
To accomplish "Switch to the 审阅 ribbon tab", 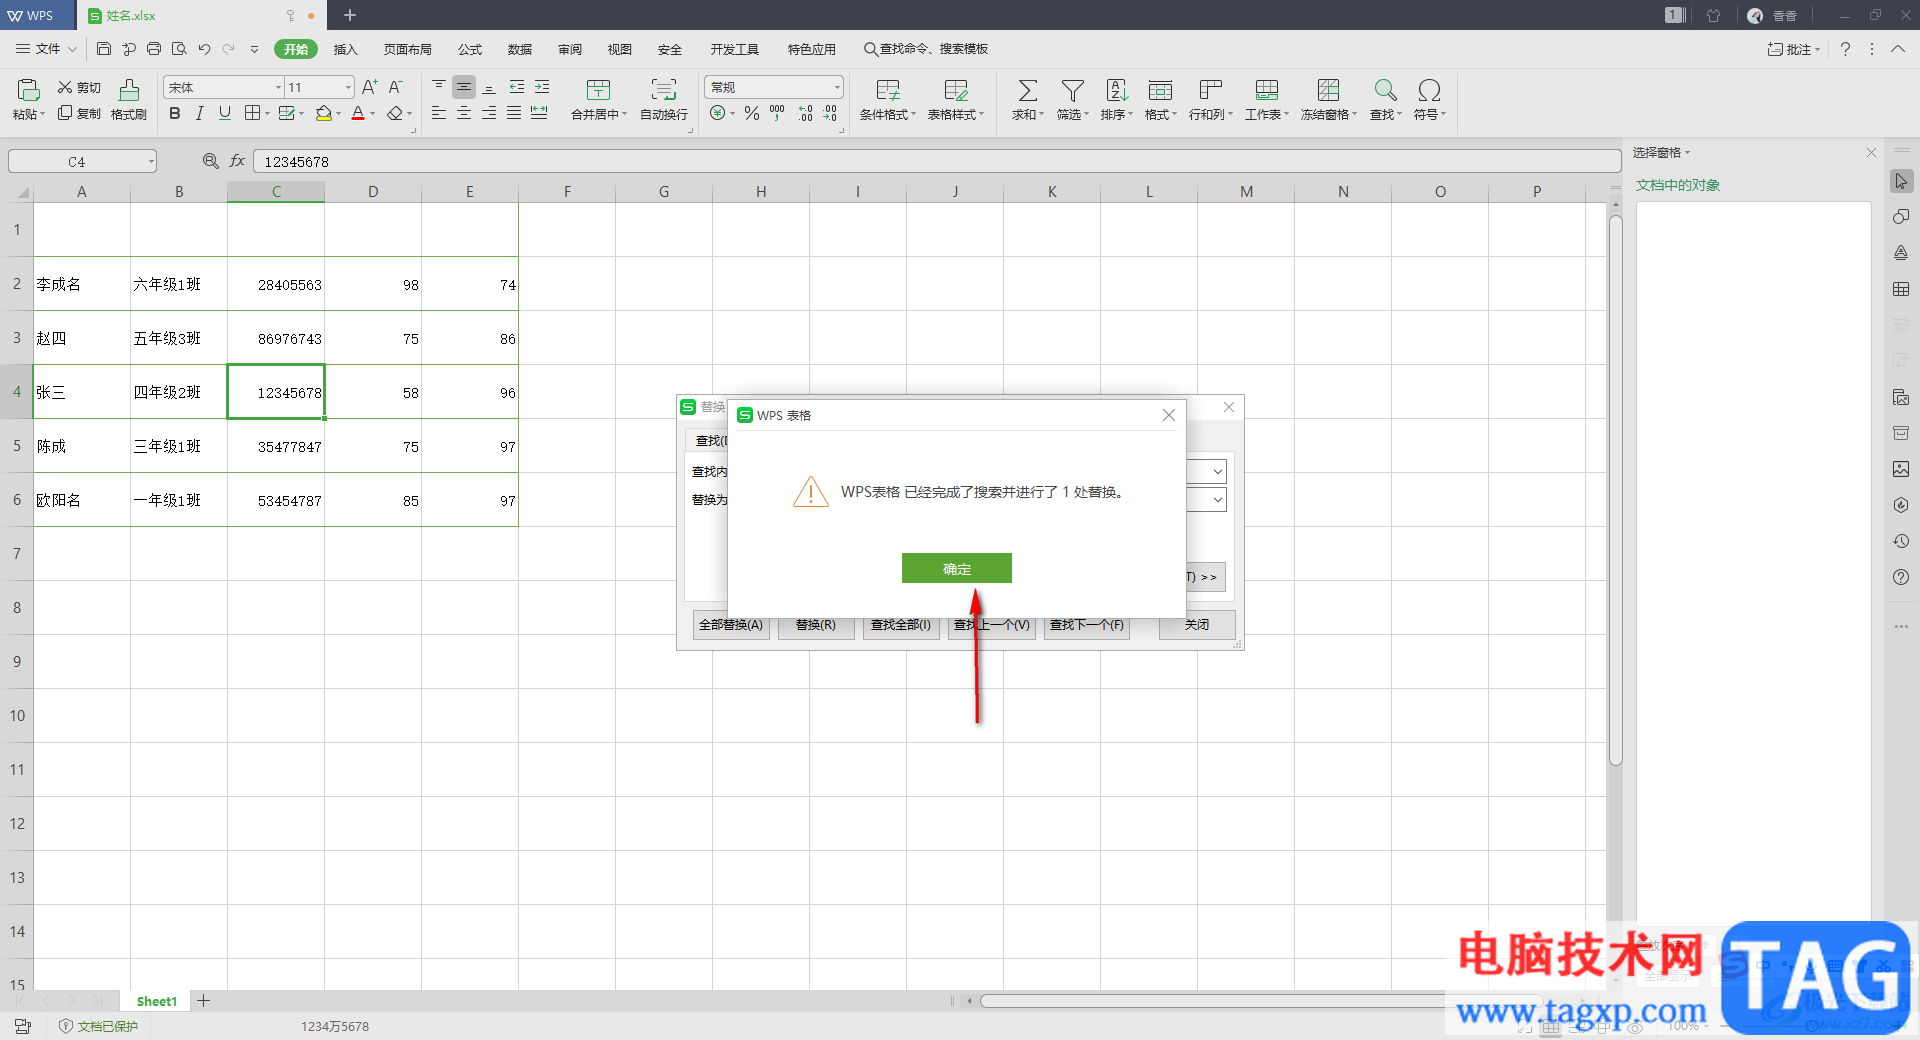I will pyautogui.click(x=570, y=49).
